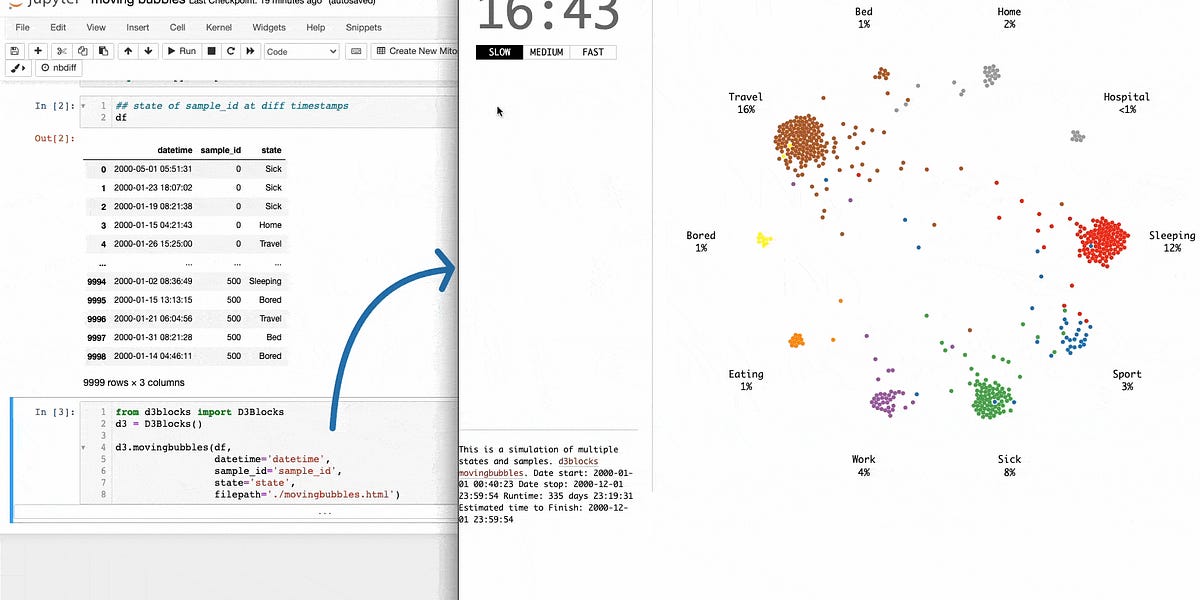Click the Eating 1% label
This screenshot has width=1200, height=600.
pyautogui.click(x=745, y=380)
